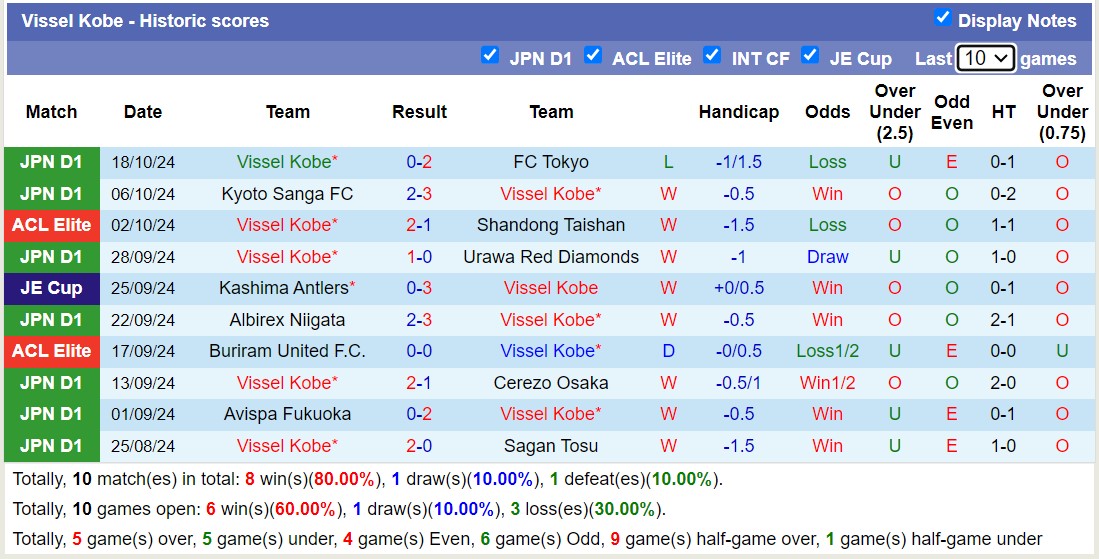Click Sagan Tosu team name
1099x559 pixels.
pos(551,446)
